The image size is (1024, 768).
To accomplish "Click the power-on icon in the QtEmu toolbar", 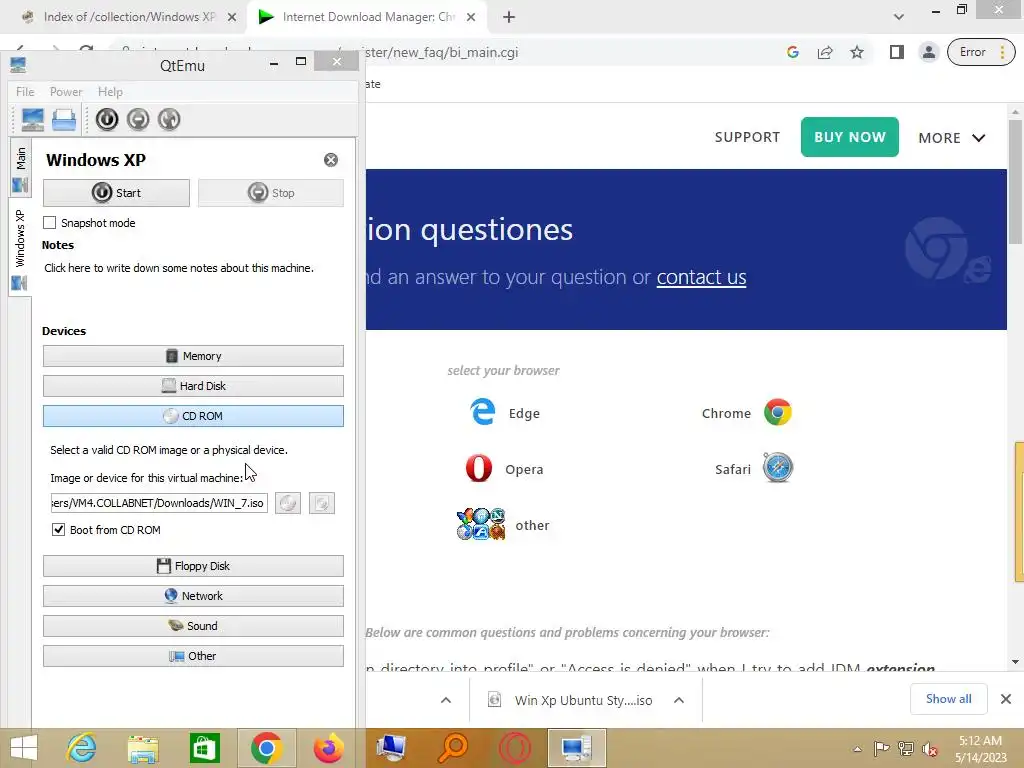I will point(107,120).
